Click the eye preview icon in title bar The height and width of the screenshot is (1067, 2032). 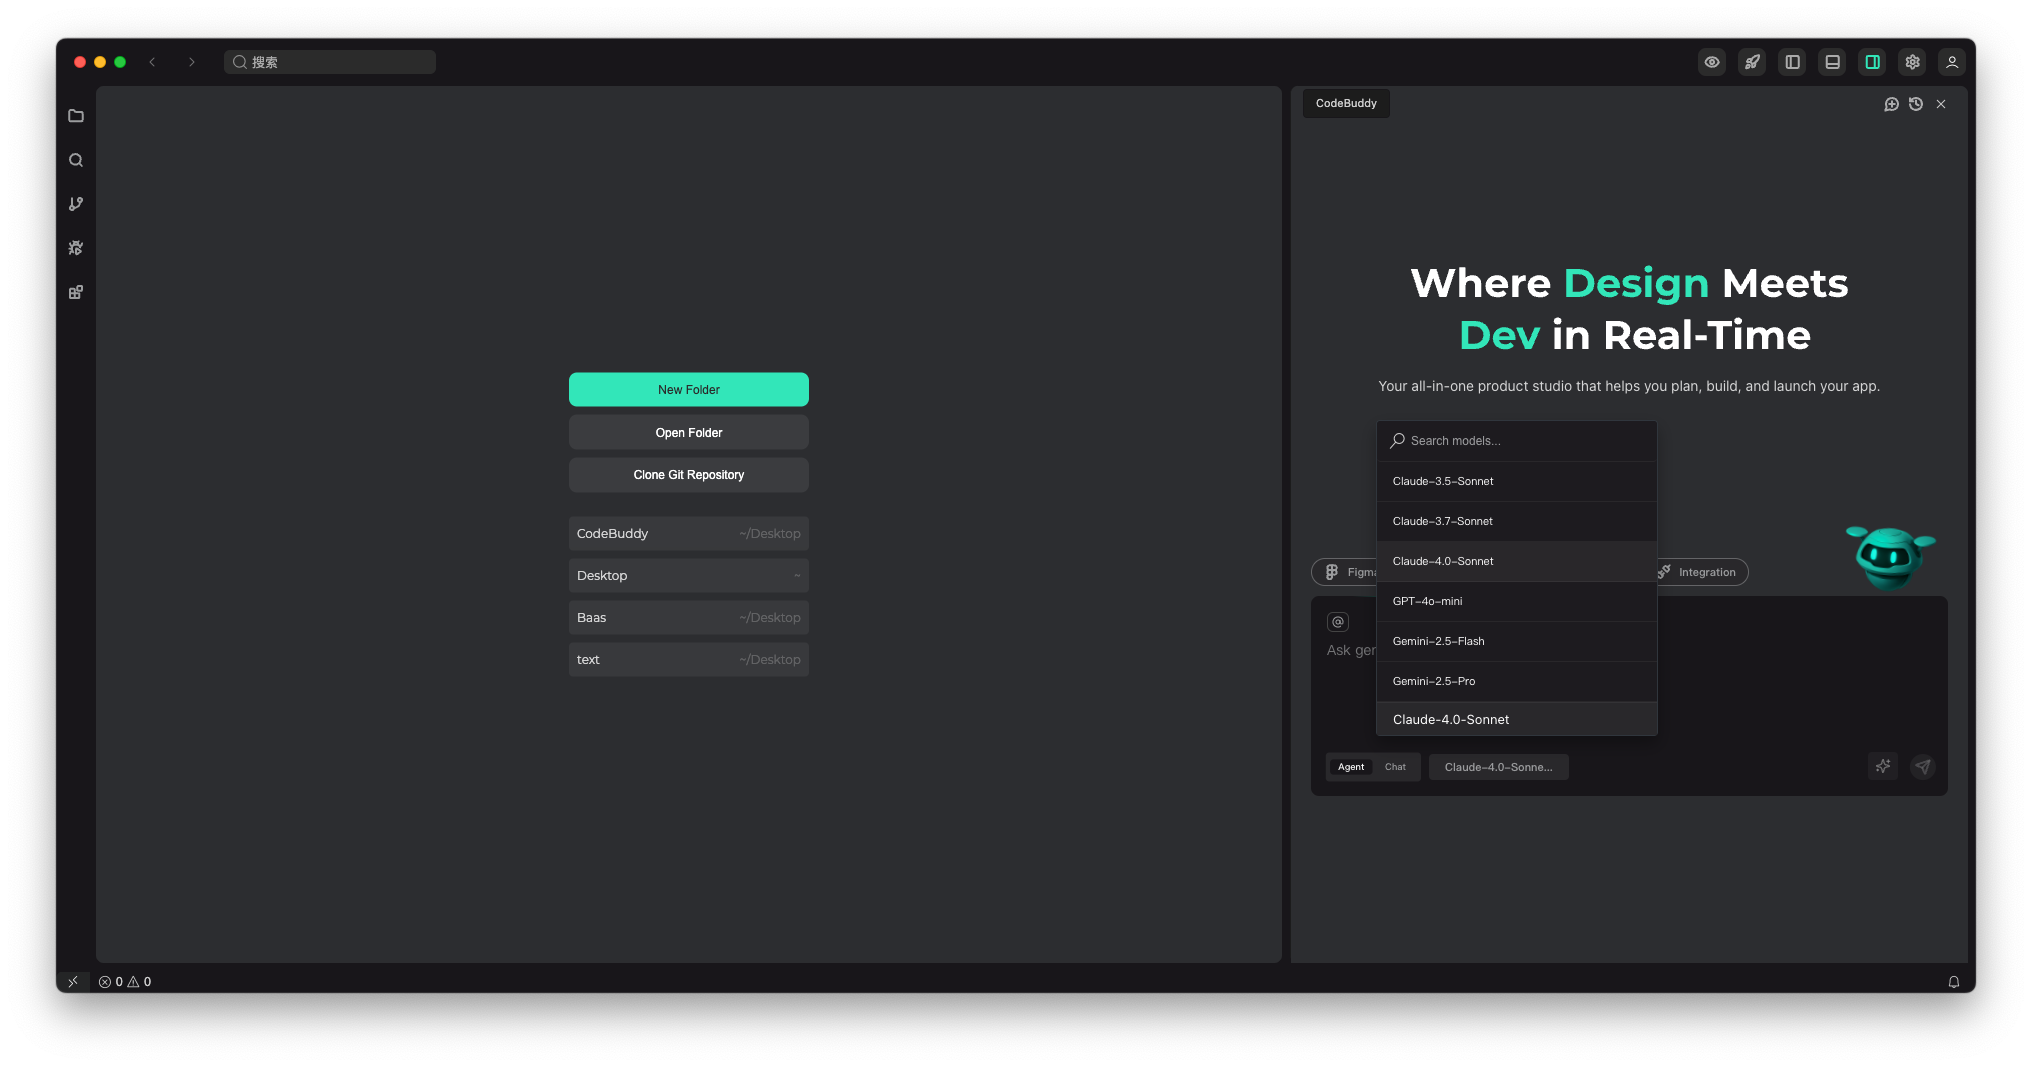(x=1712, y=62)
